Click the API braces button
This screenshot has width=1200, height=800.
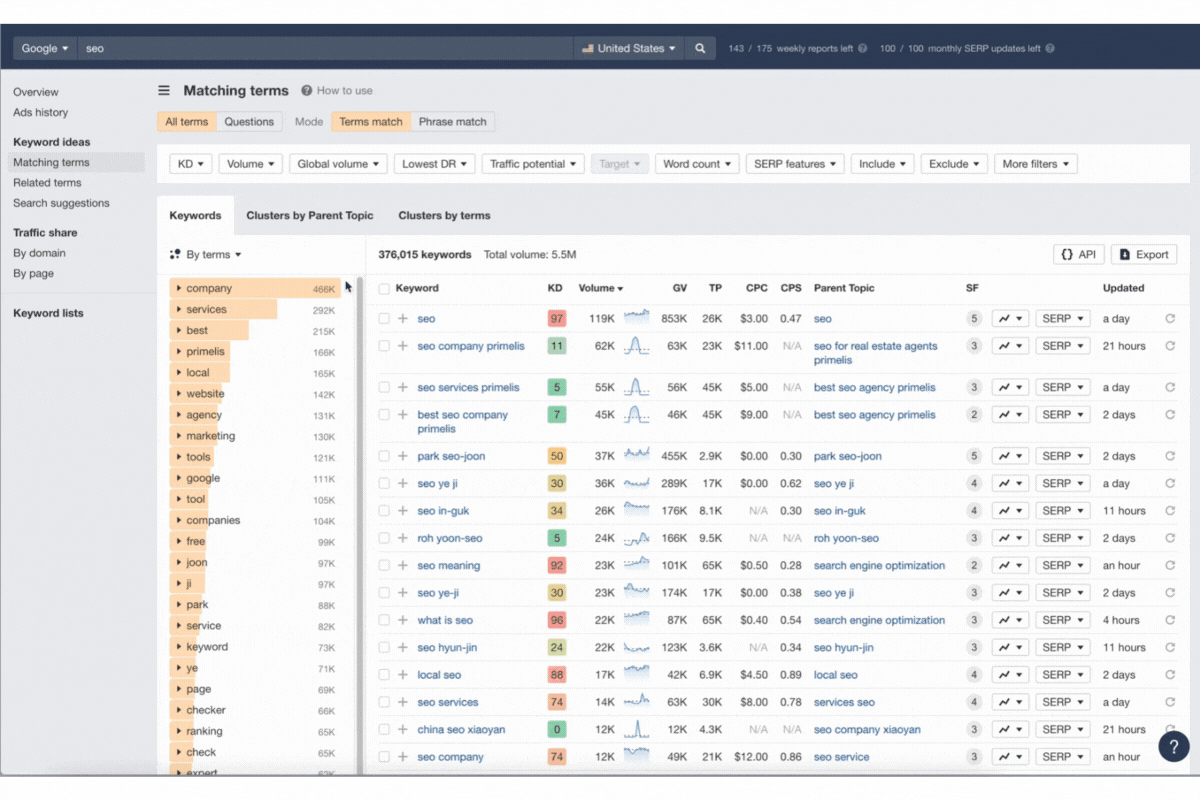[x=1078, y=254]
